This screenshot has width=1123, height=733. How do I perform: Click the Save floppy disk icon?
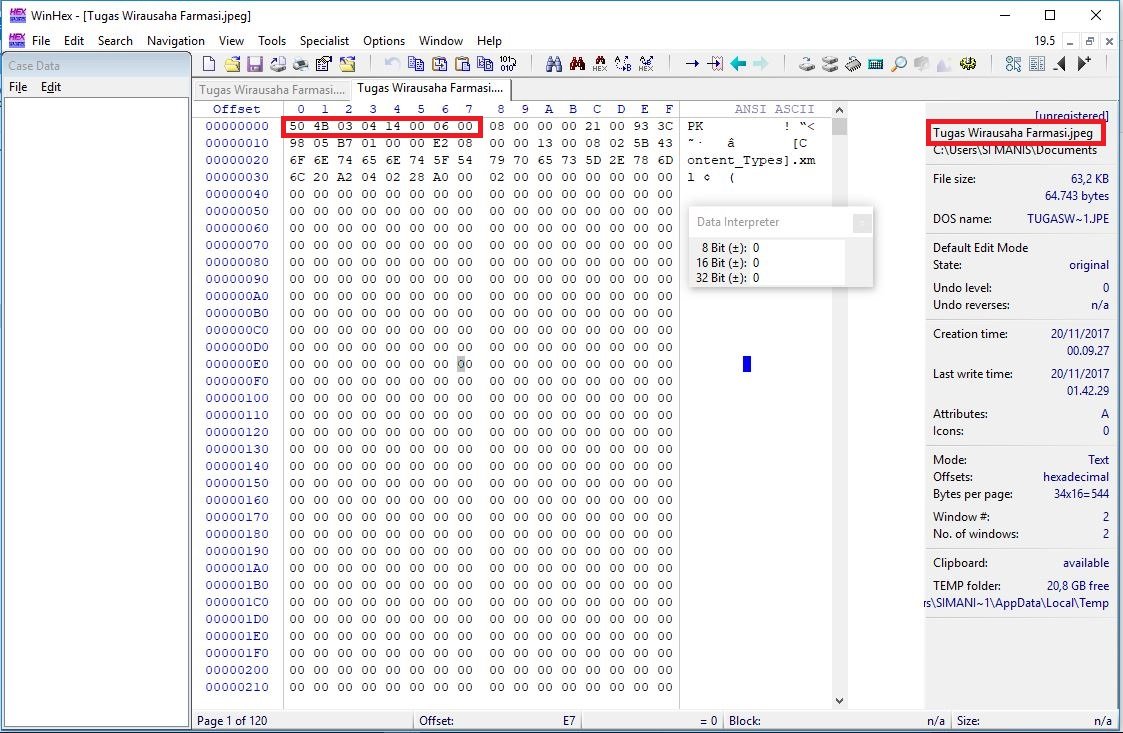[x=255, y=64]
